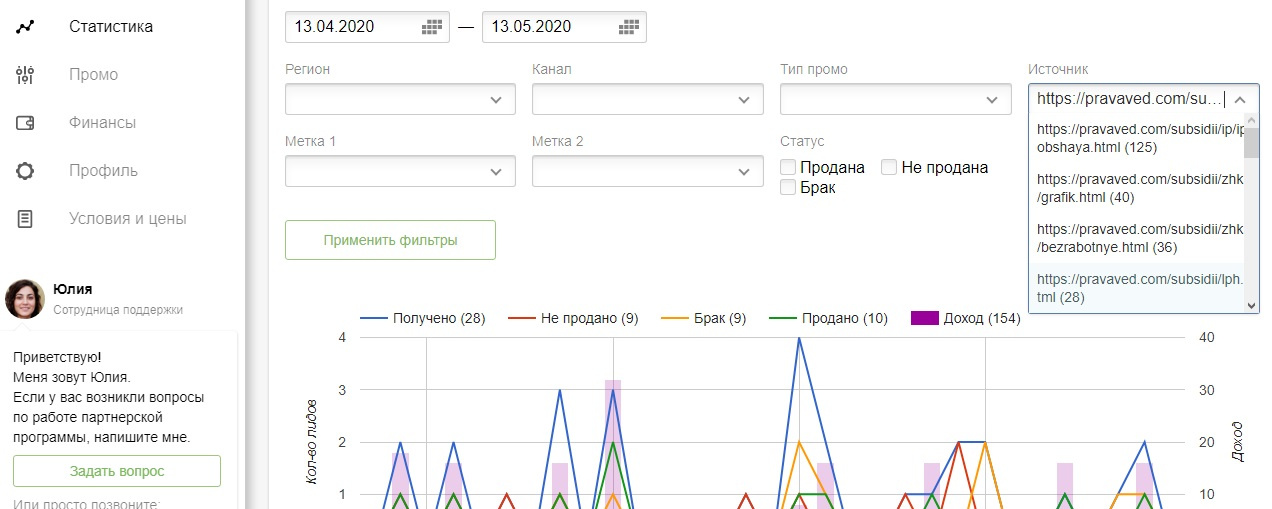This screenshot has height=509, width=1272.
Task: Choose source option bezrabotnye.html (36)
Action: pos(1136,237)
